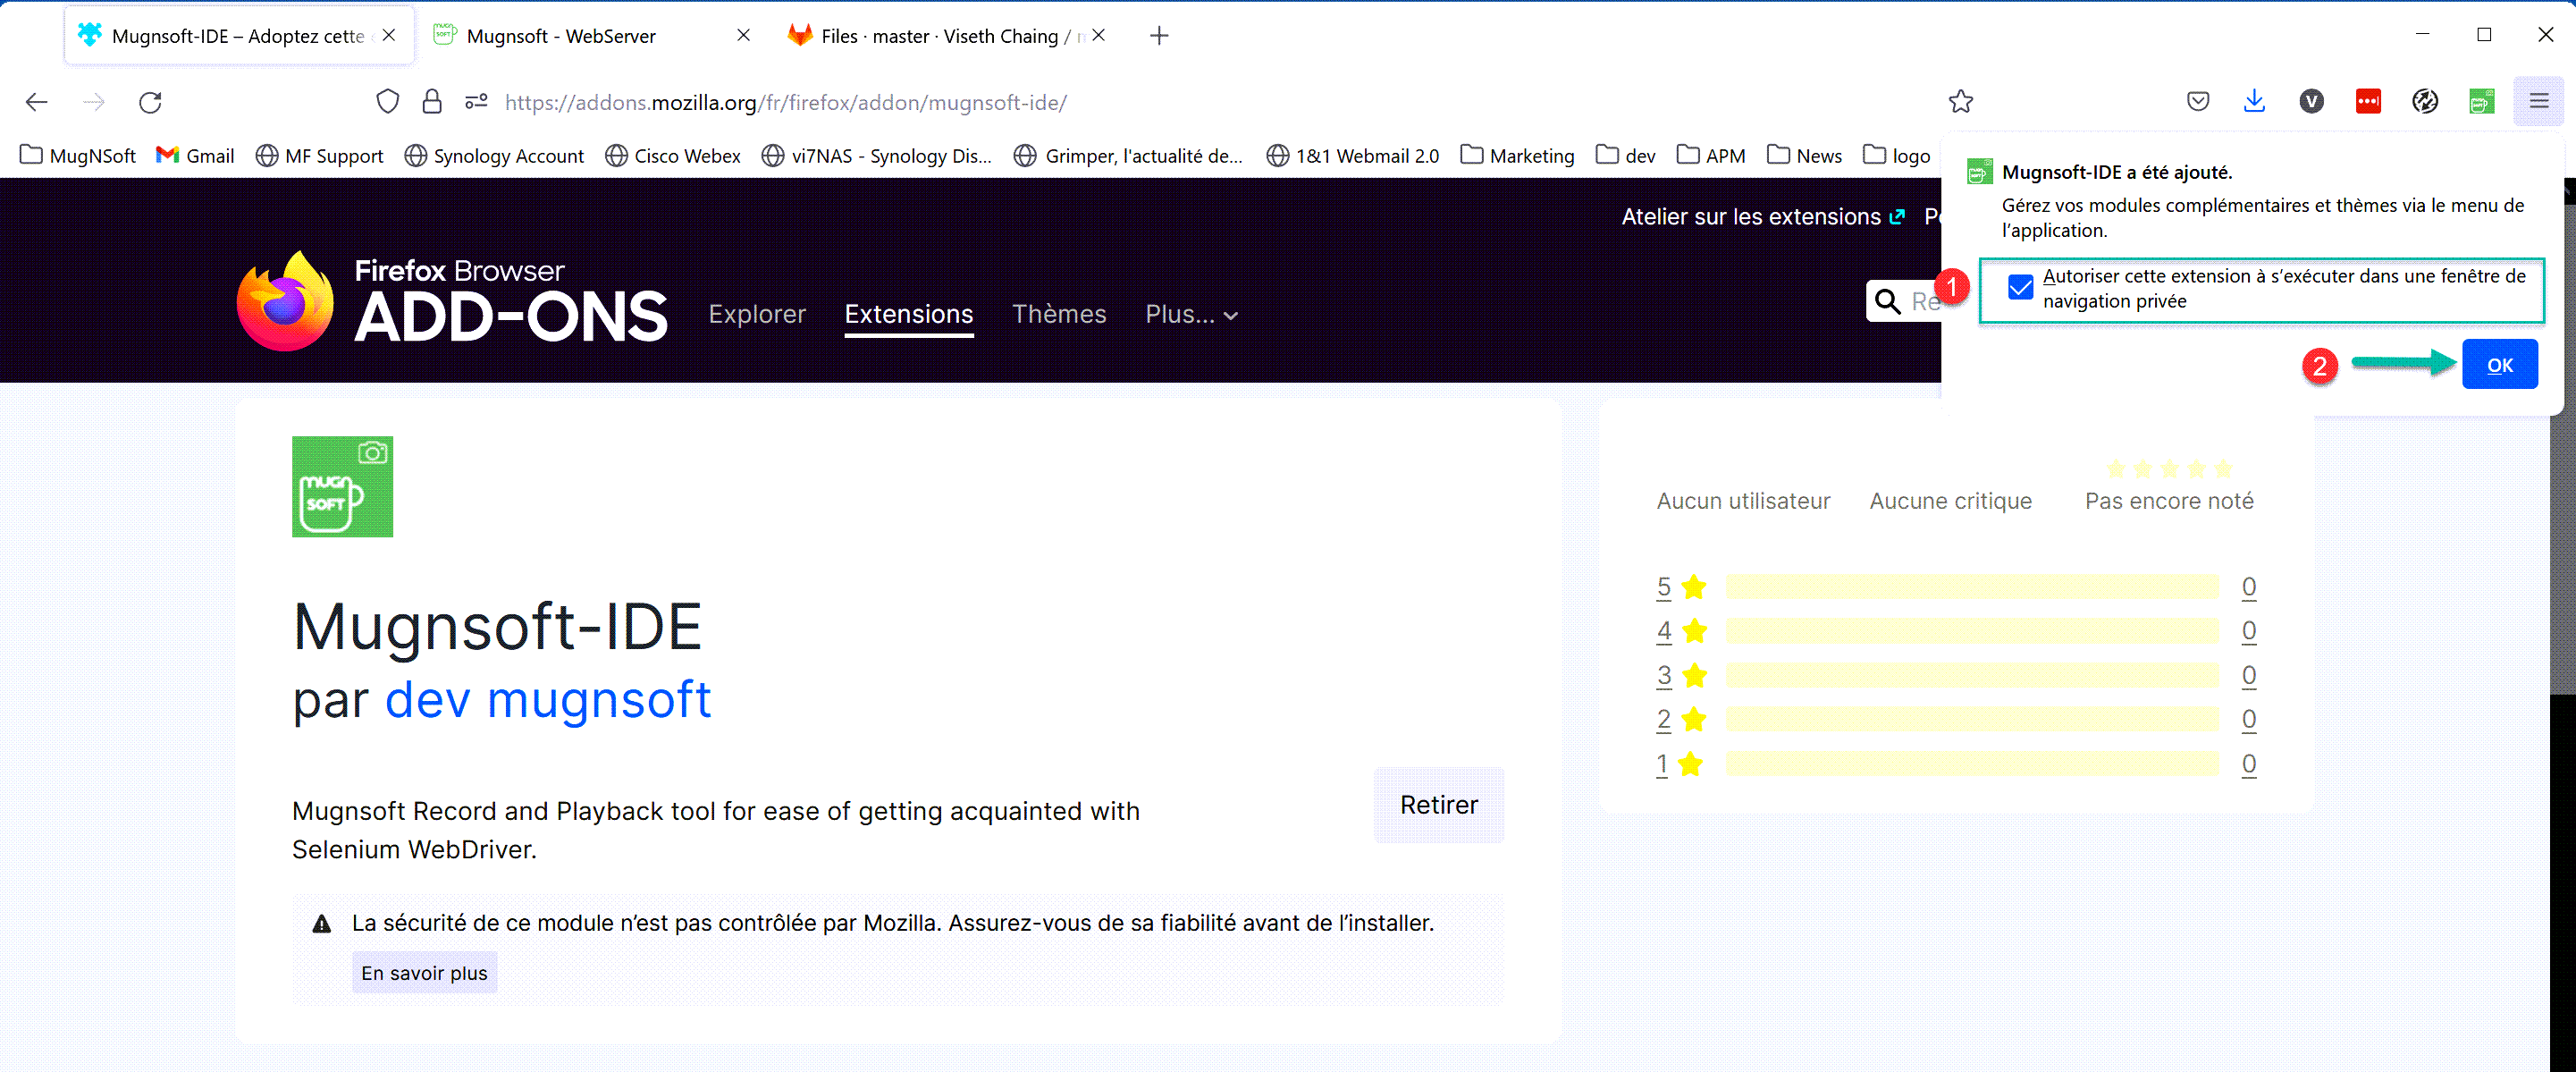
Task: Open the vi7NAS Synology bookmark
Action: click(x=877, y=156)
